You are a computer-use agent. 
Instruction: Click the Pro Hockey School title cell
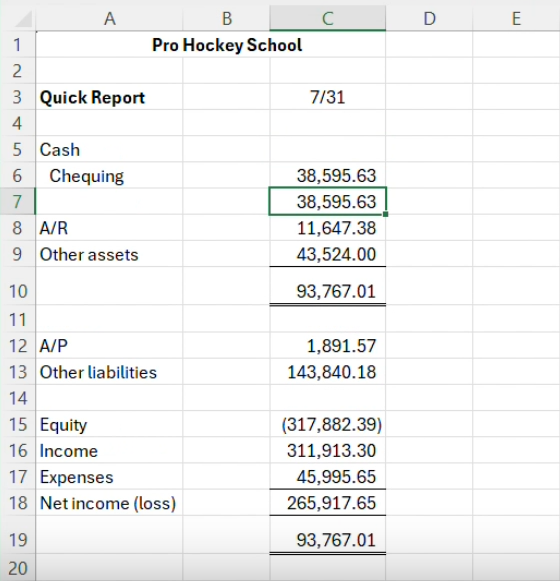(x=211, y=45)
